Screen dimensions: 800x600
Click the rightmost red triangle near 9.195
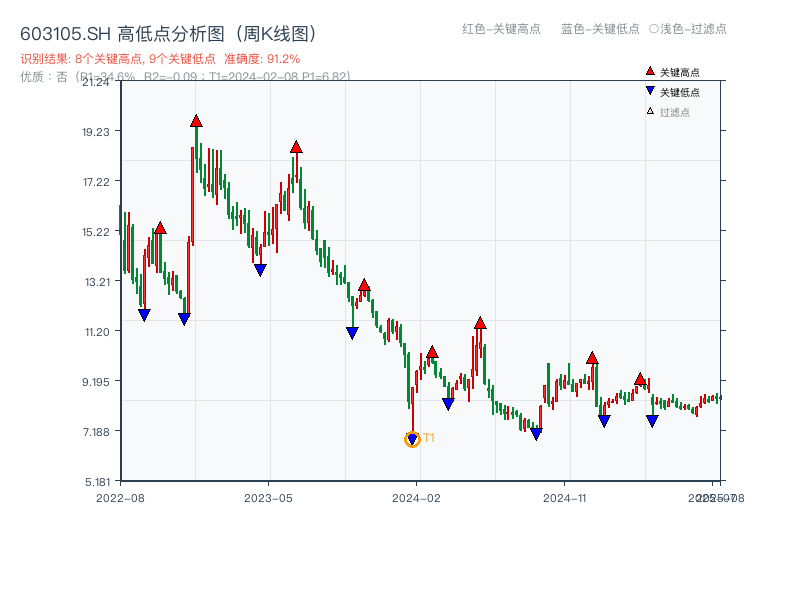click(640, 378)
